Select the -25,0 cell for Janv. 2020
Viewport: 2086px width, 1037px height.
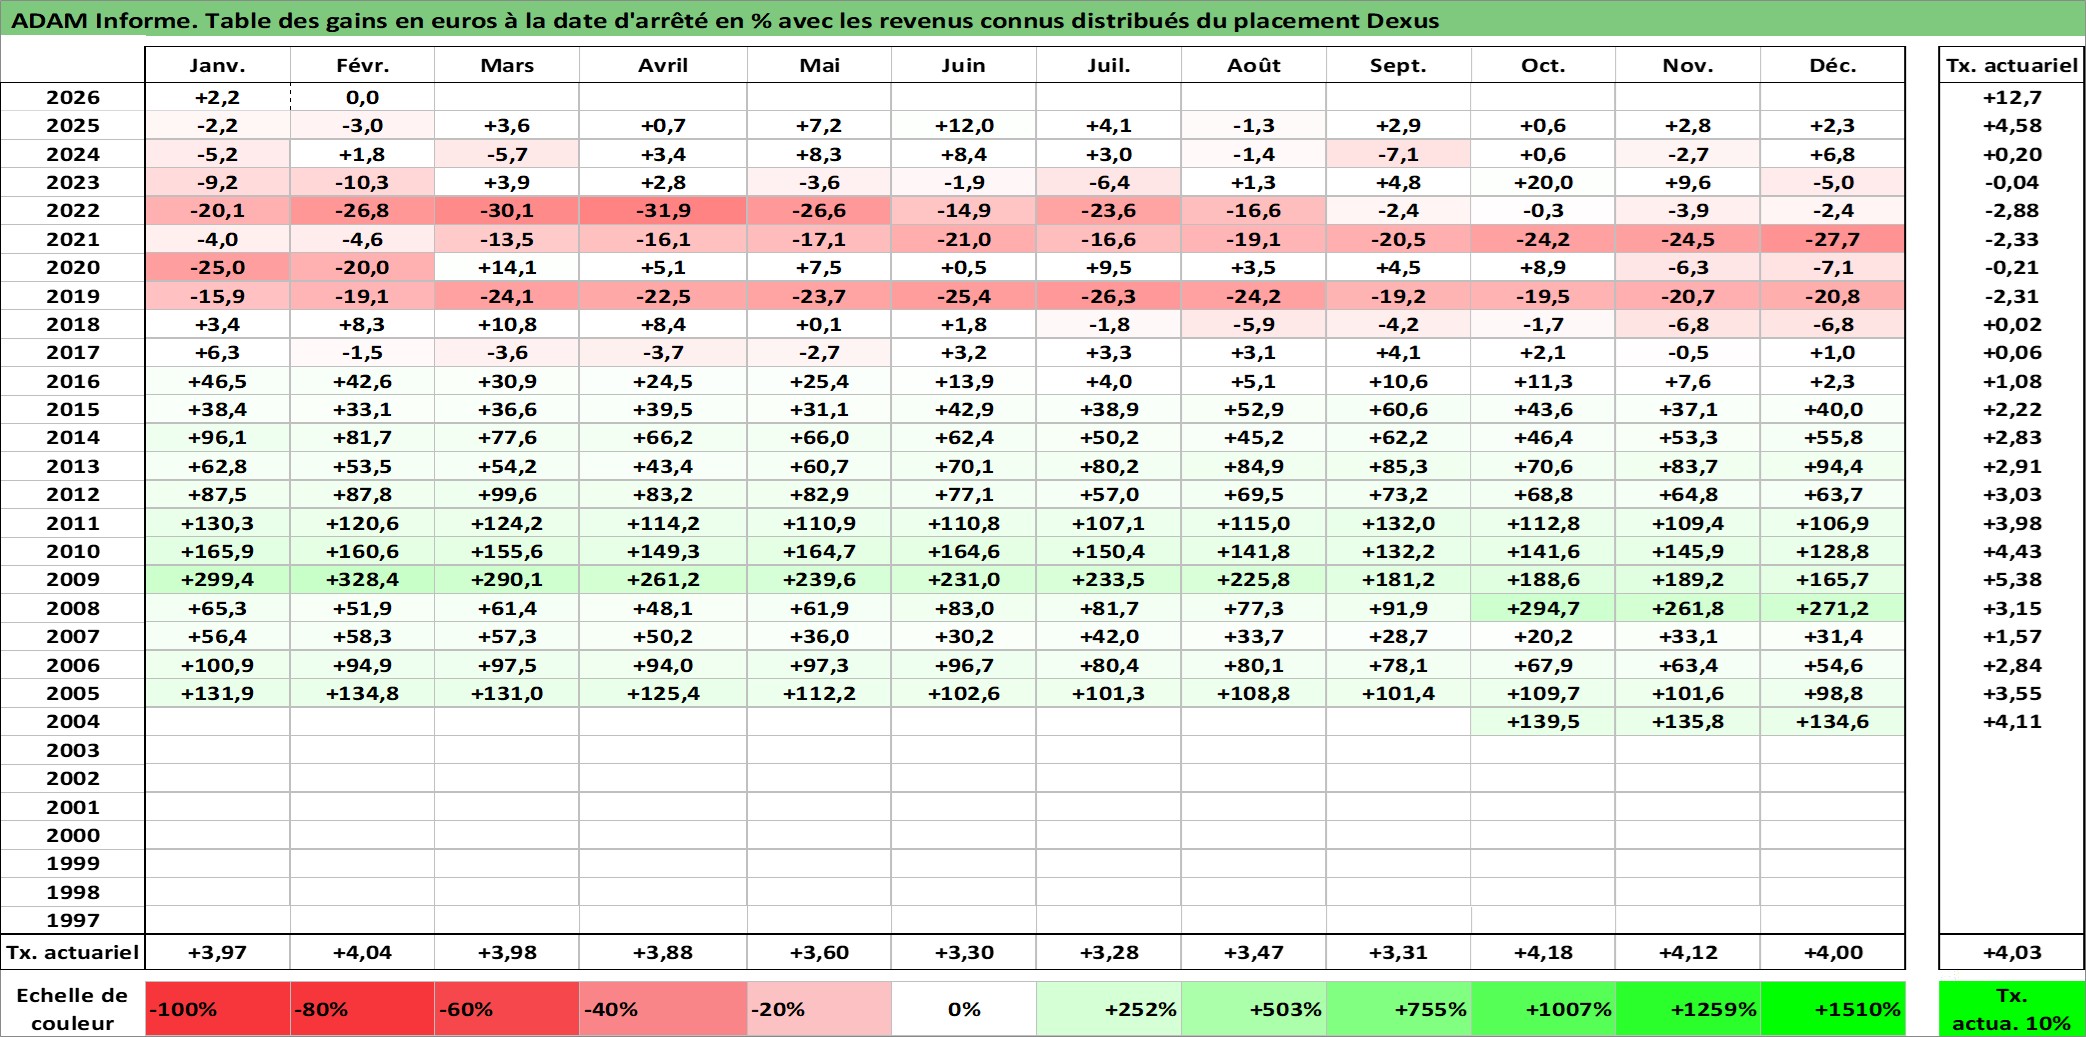[x=218, y=267]
